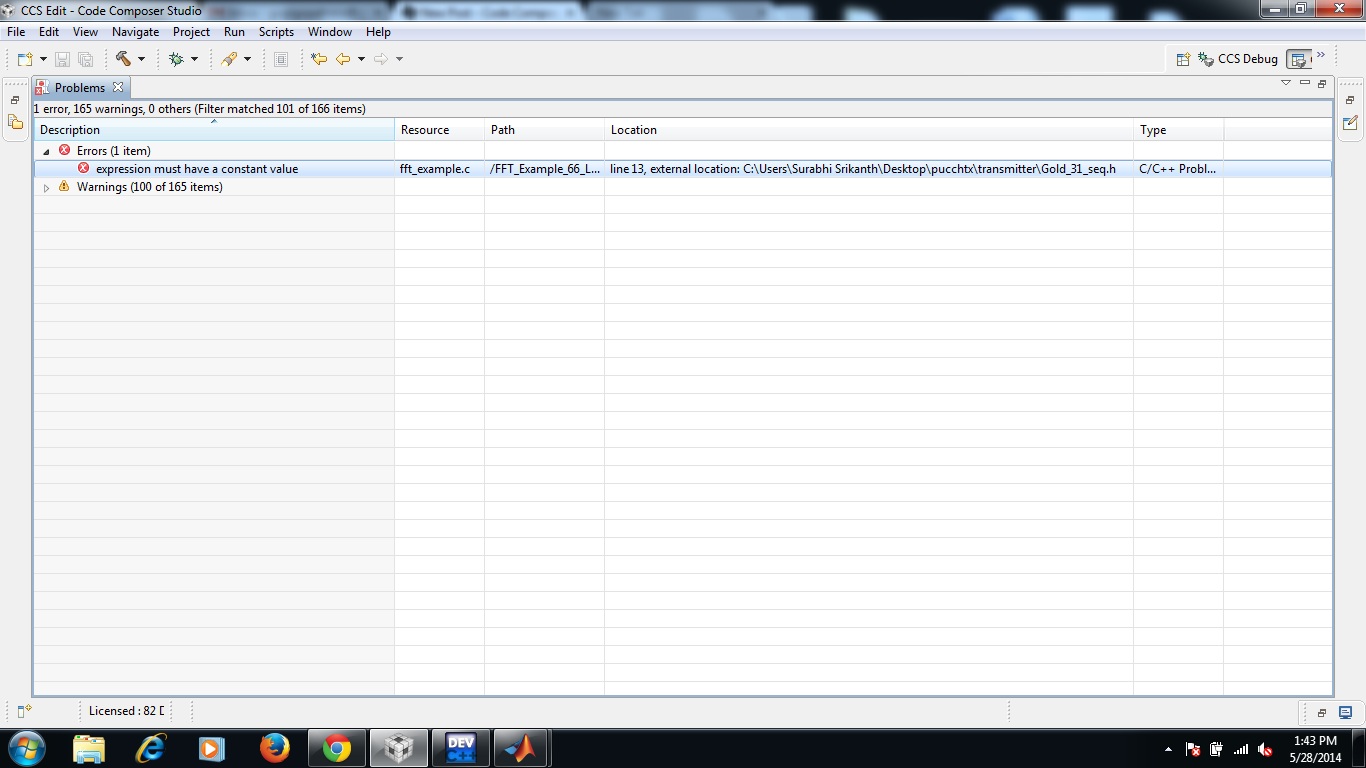
Task: Click the bottom-right console view icon
Action: tap(1345, 713)
